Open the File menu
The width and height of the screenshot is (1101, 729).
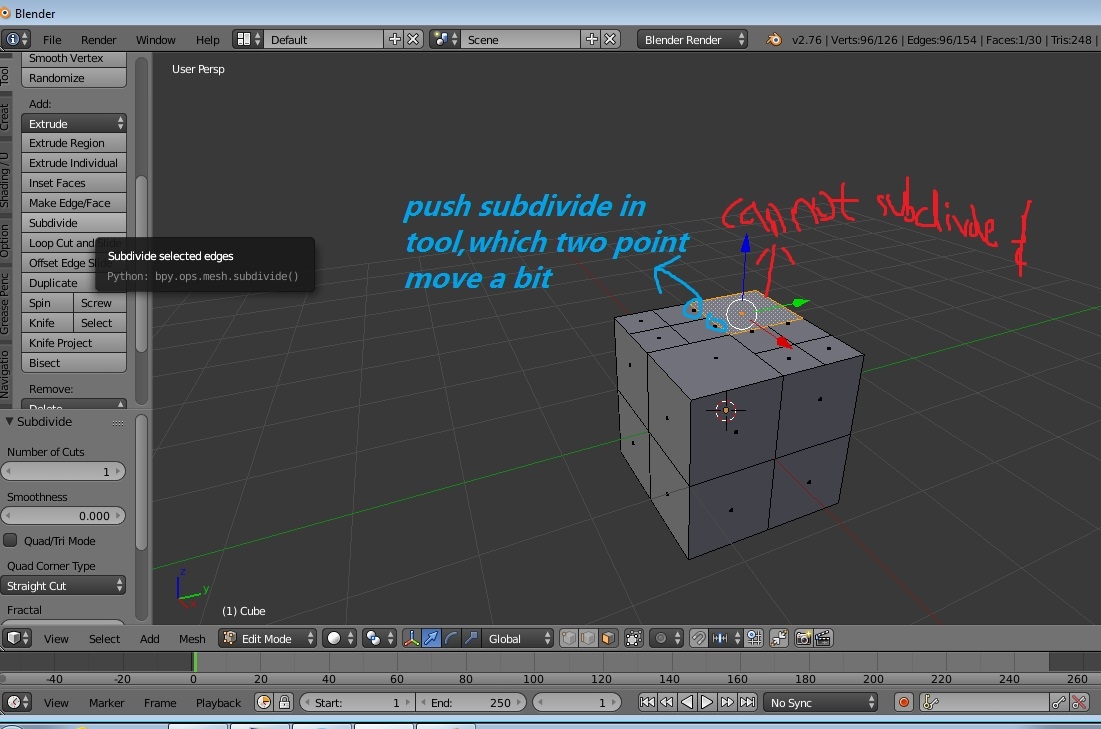pyautogui.click(x=52, y=40)
